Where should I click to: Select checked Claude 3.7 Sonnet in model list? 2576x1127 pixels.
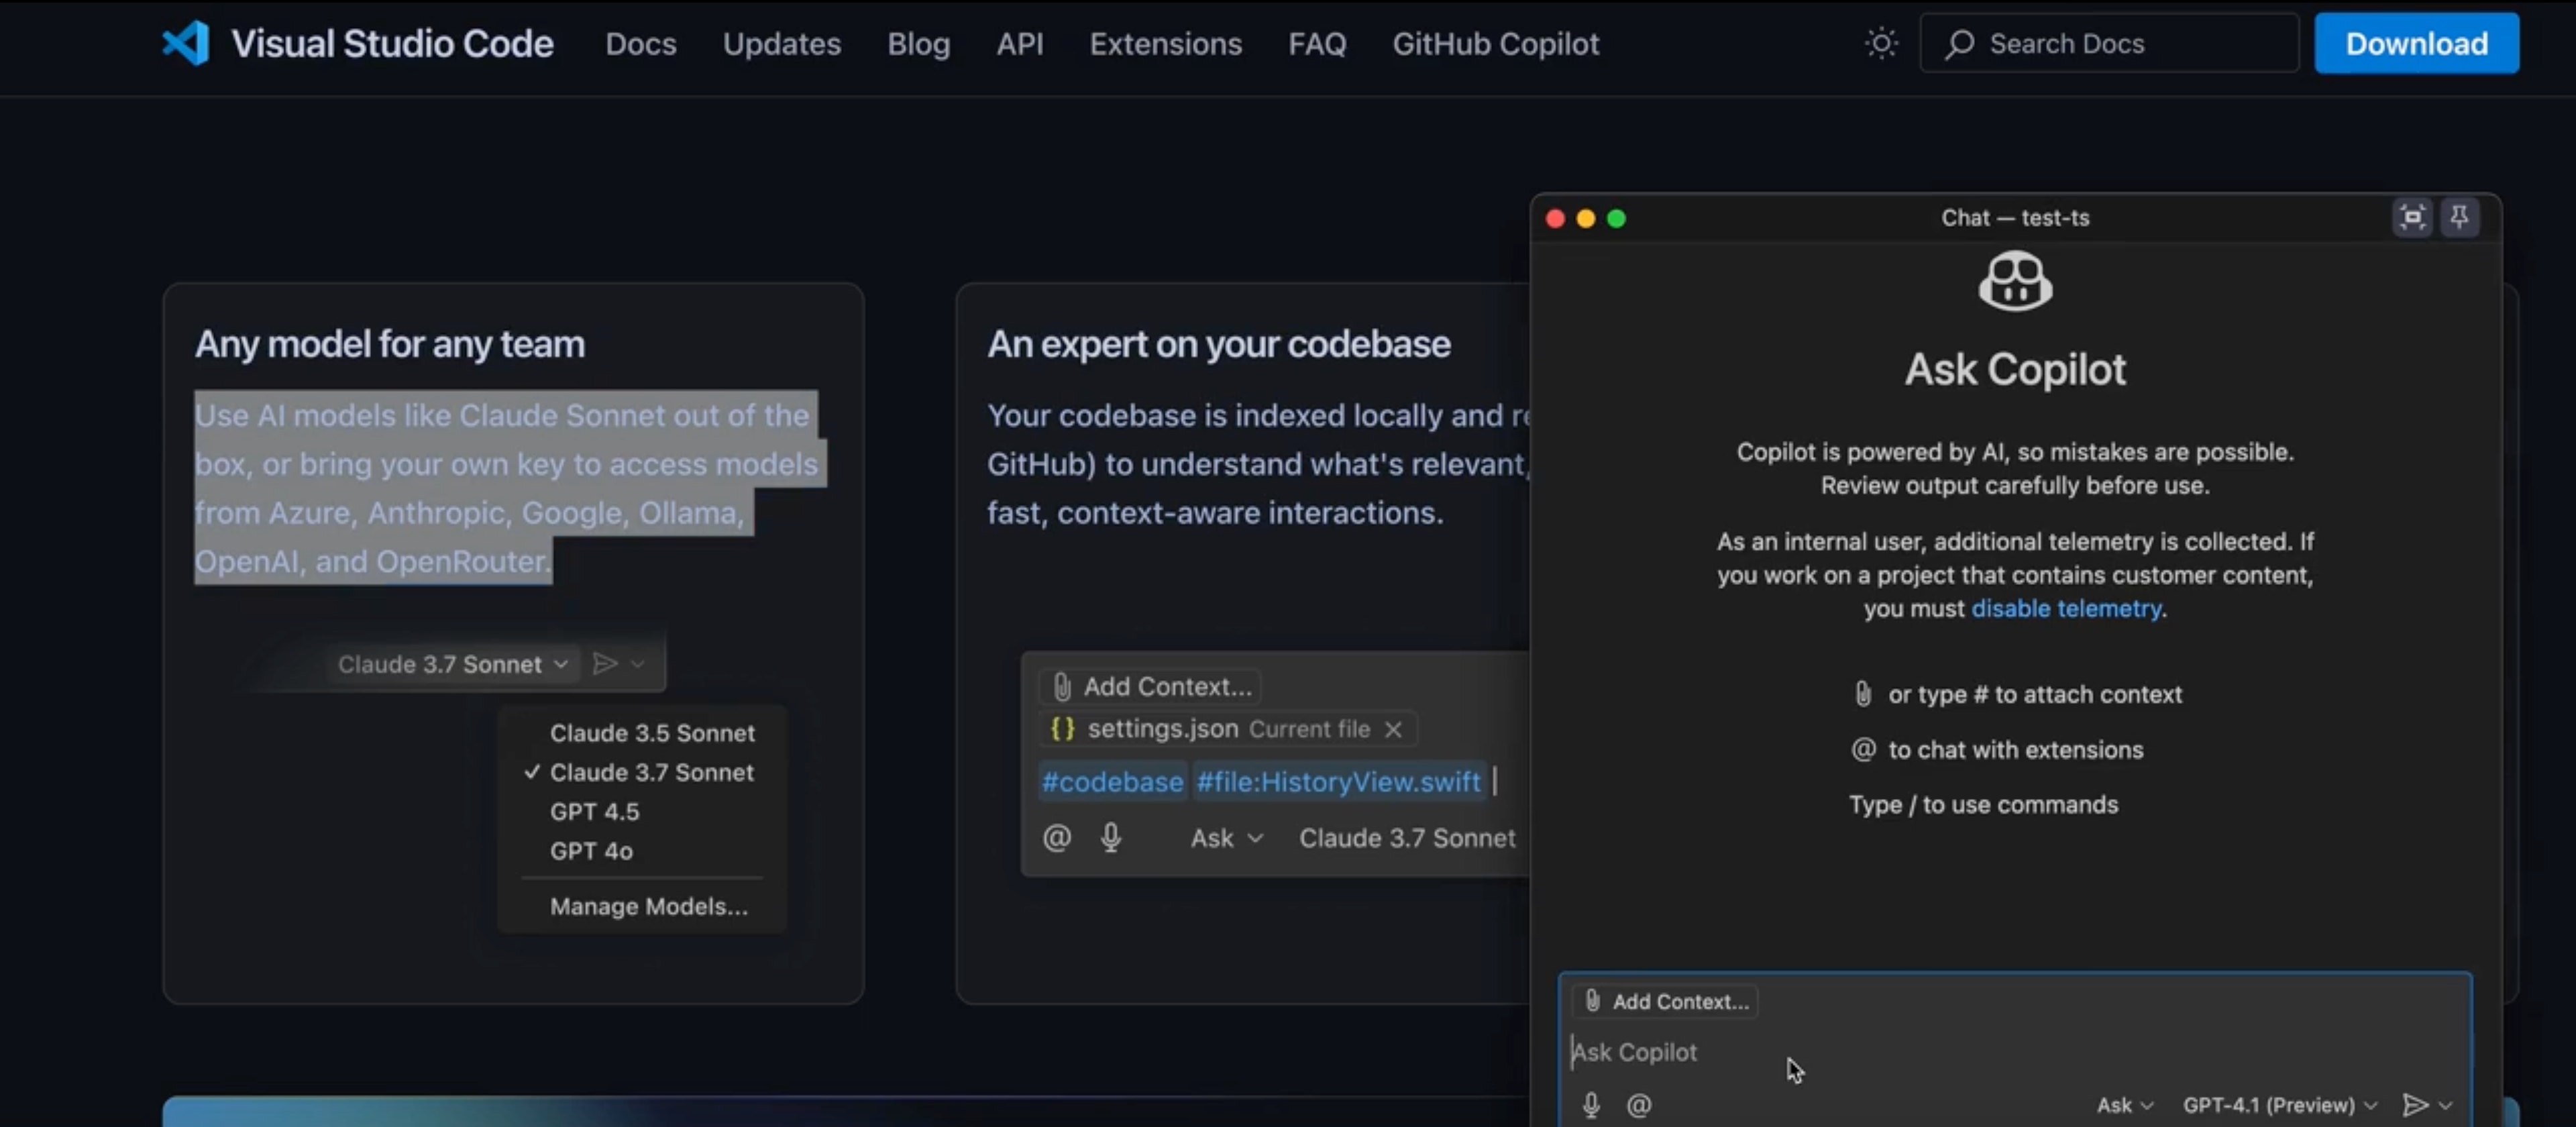(x=652, y=772)
